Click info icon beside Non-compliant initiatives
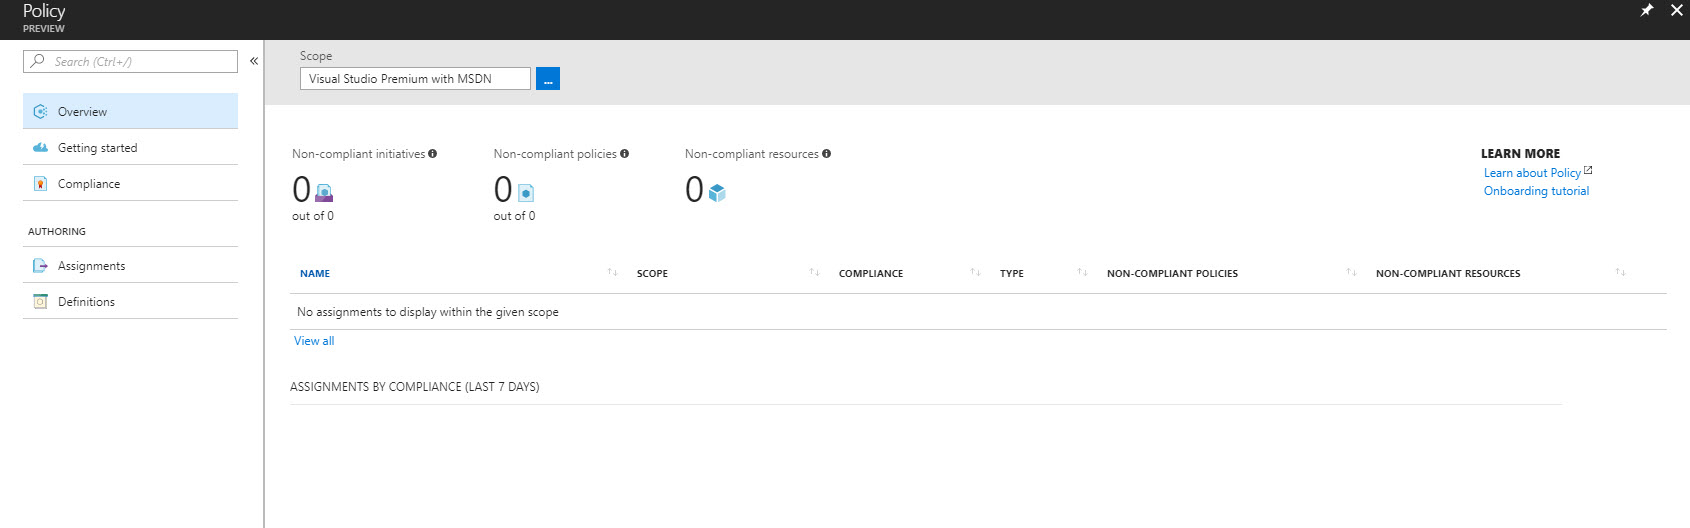 pos(432,154)
